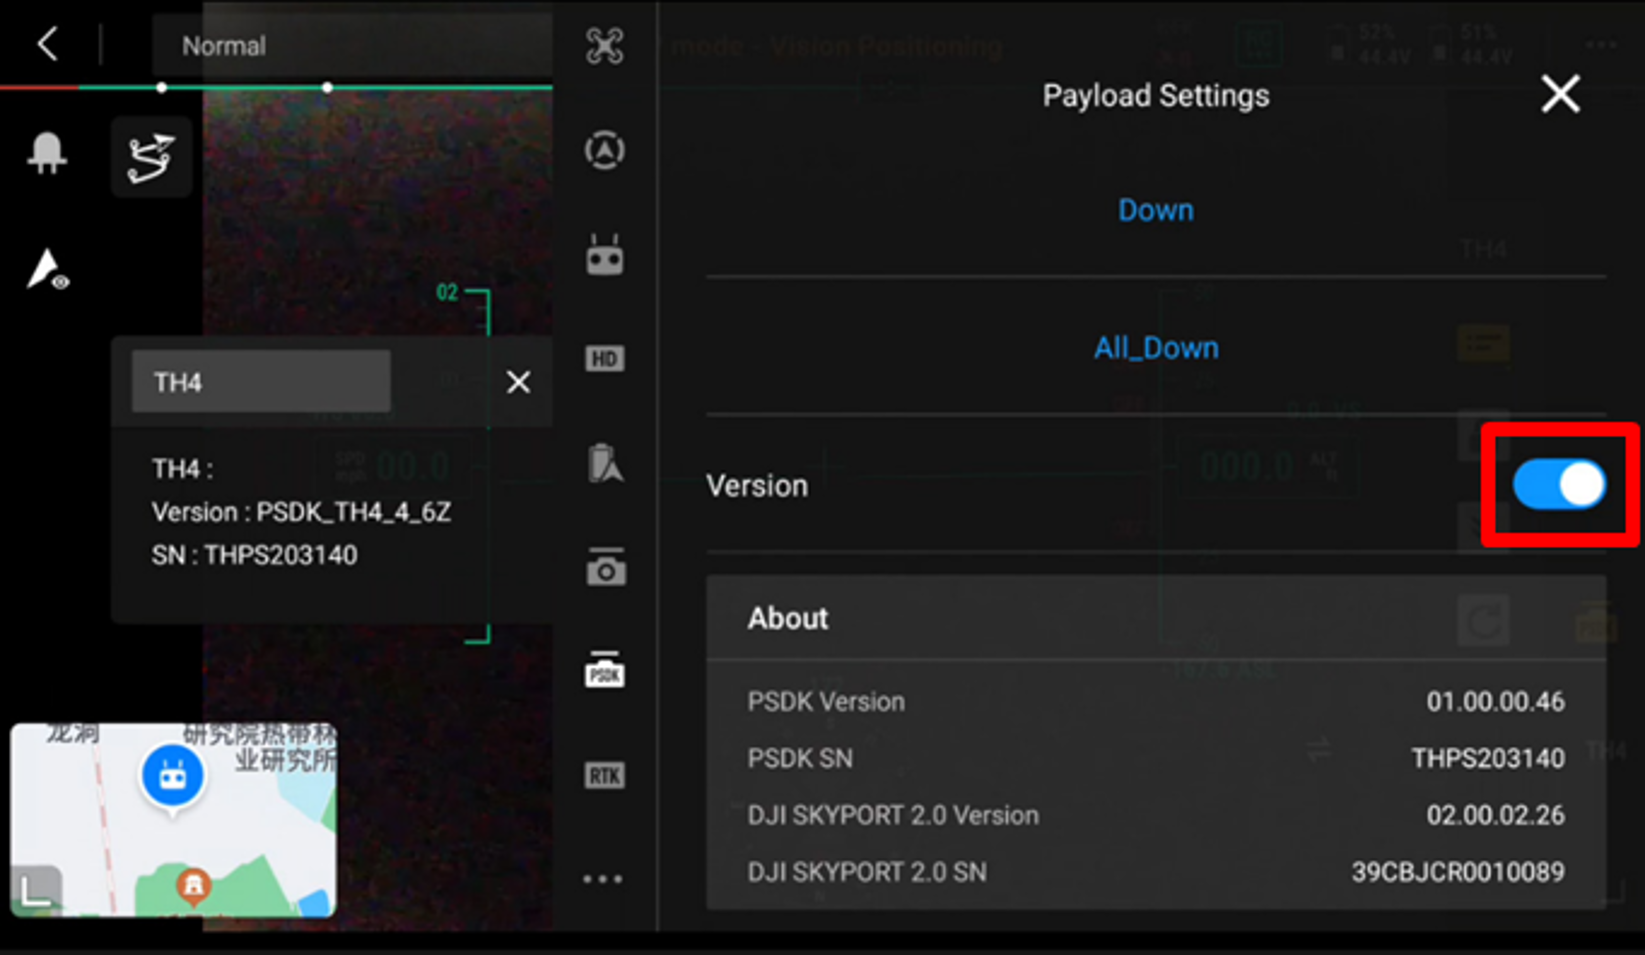Open obstacle sensing settings icon
This screenshot has width=1645, height=955.
click(604, 150)
